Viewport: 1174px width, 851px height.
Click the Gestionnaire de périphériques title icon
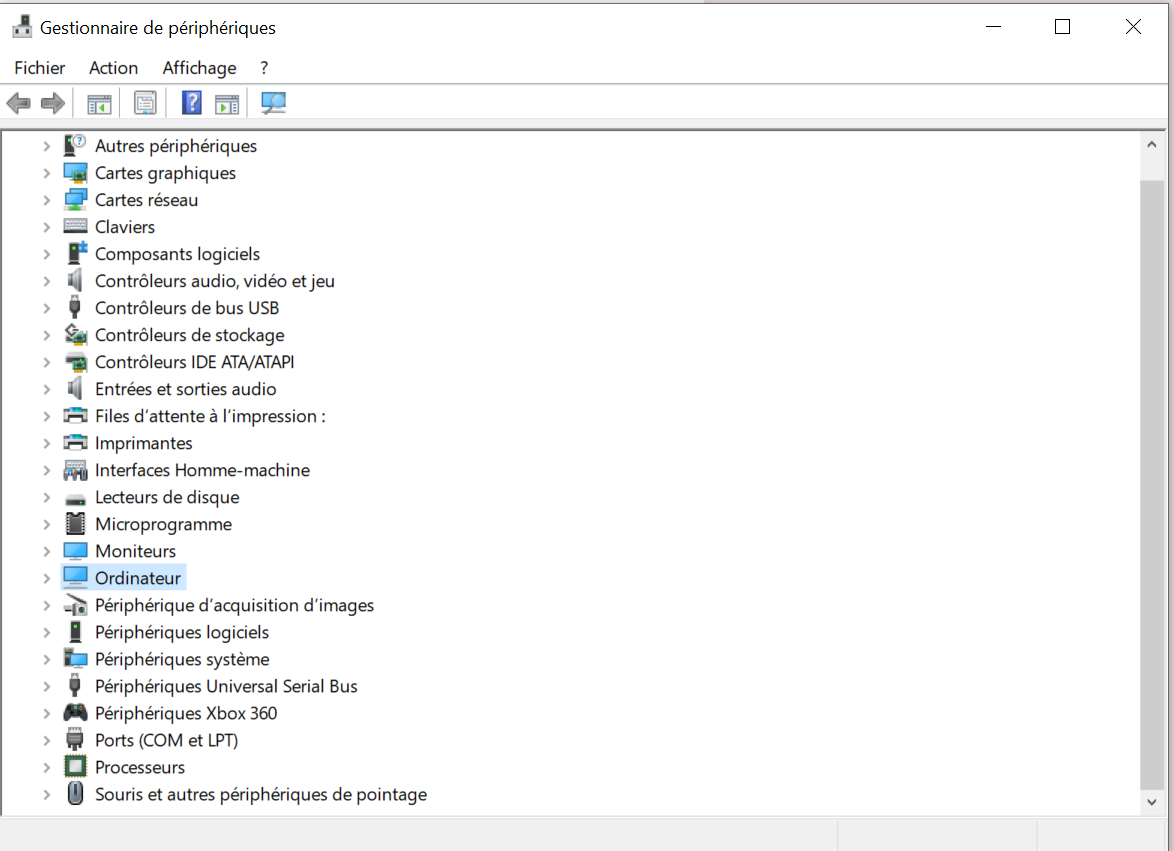[22, 27]
